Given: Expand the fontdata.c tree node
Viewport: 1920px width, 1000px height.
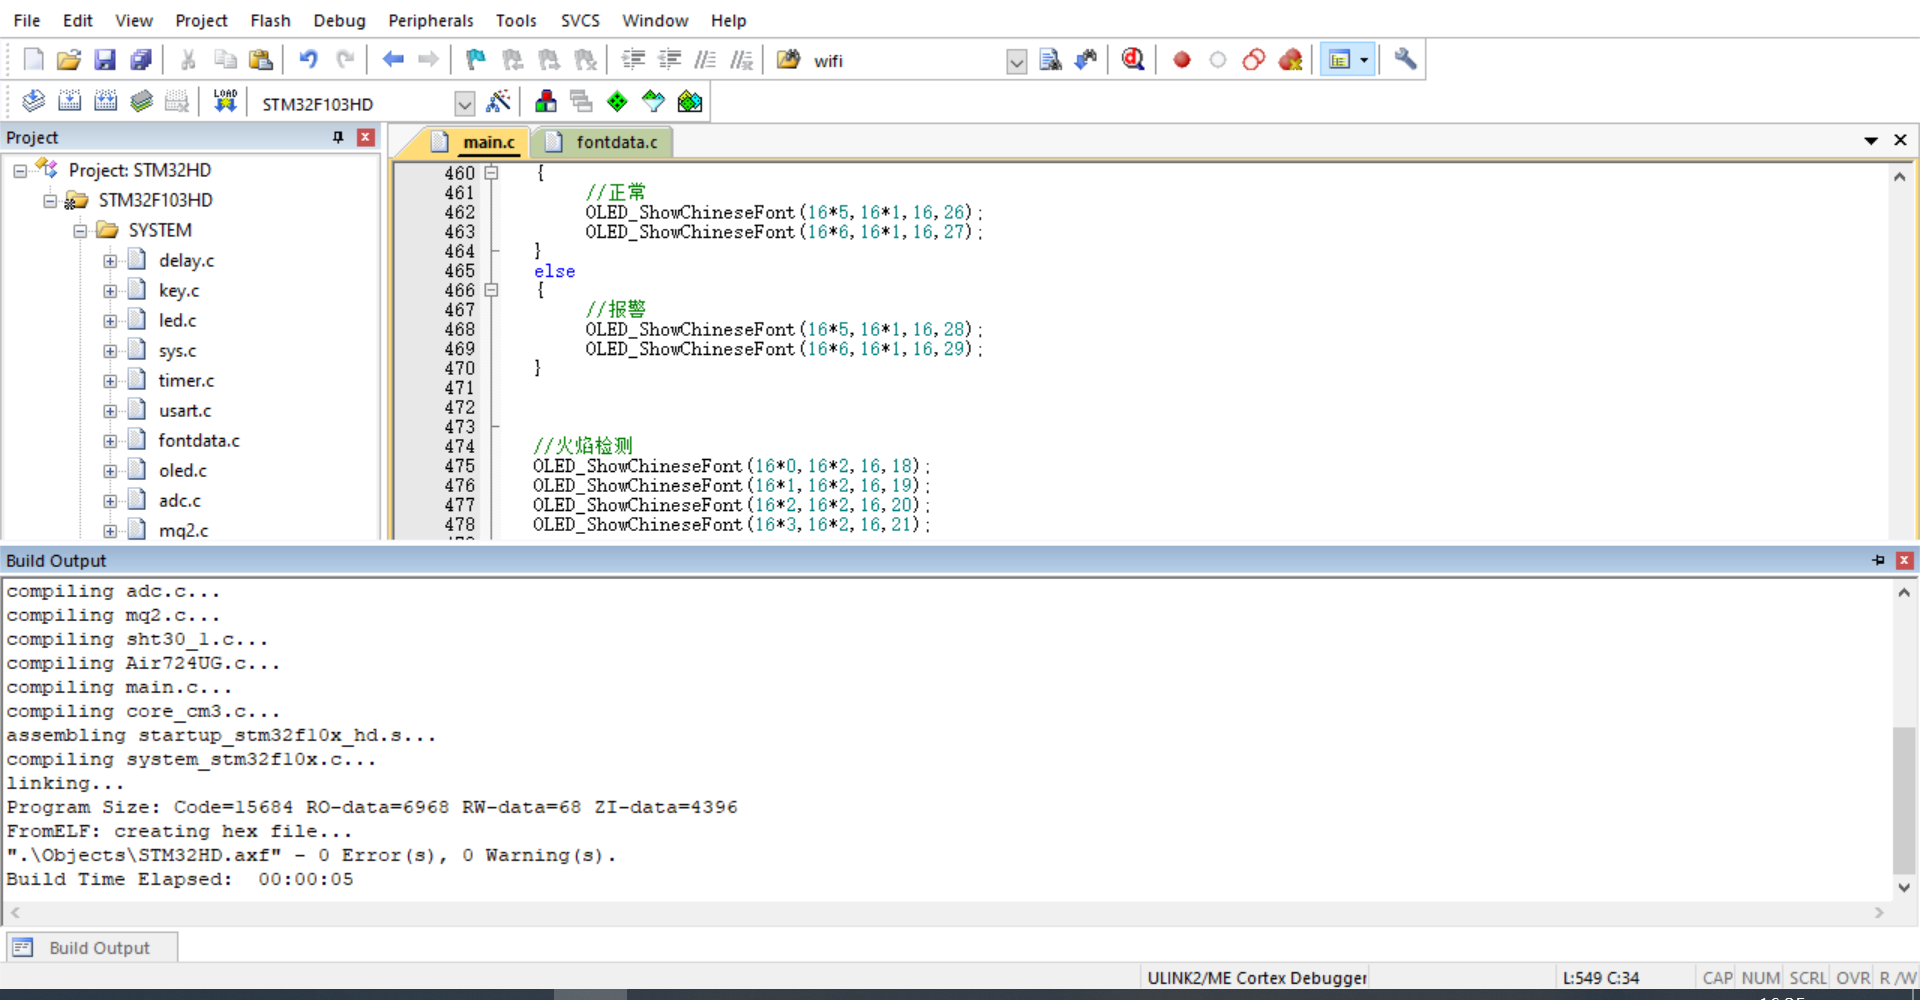Looking at the screenshot, I should (110, 441).
